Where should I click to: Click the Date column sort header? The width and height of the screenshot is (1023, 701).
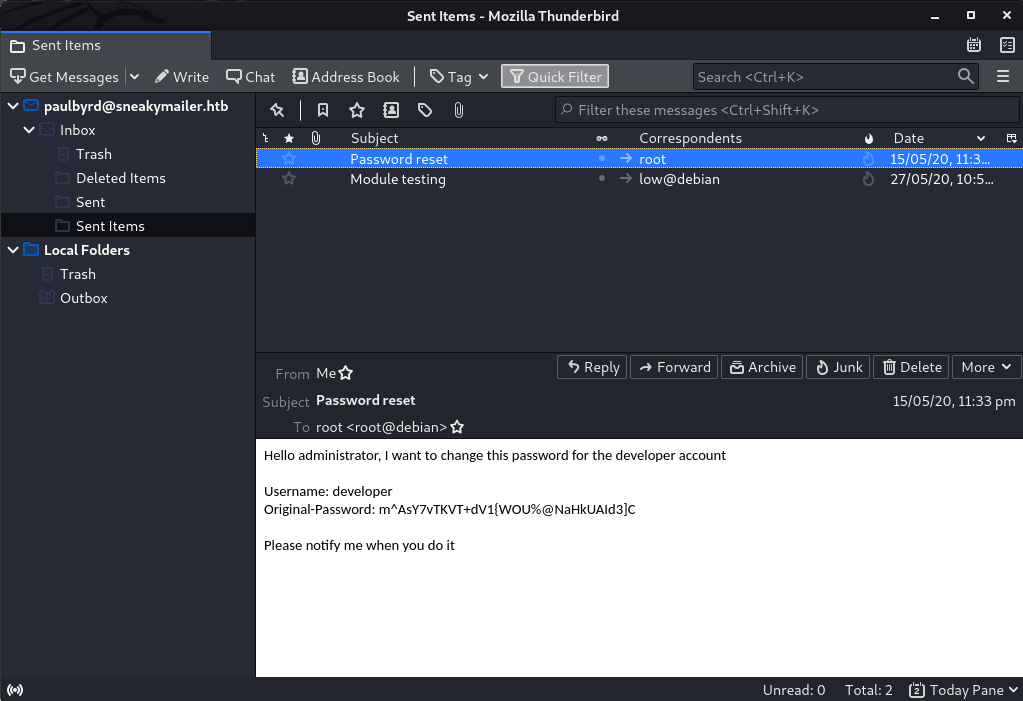(x=908, y=138)
